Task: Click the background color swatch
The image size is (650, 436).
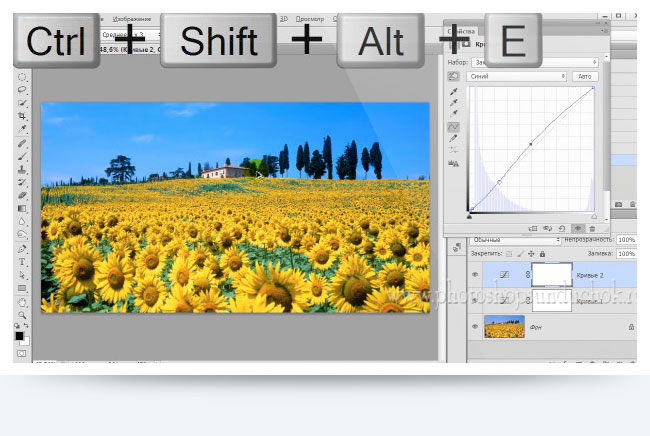Action: pyautogui.click(x=26, y=342)
